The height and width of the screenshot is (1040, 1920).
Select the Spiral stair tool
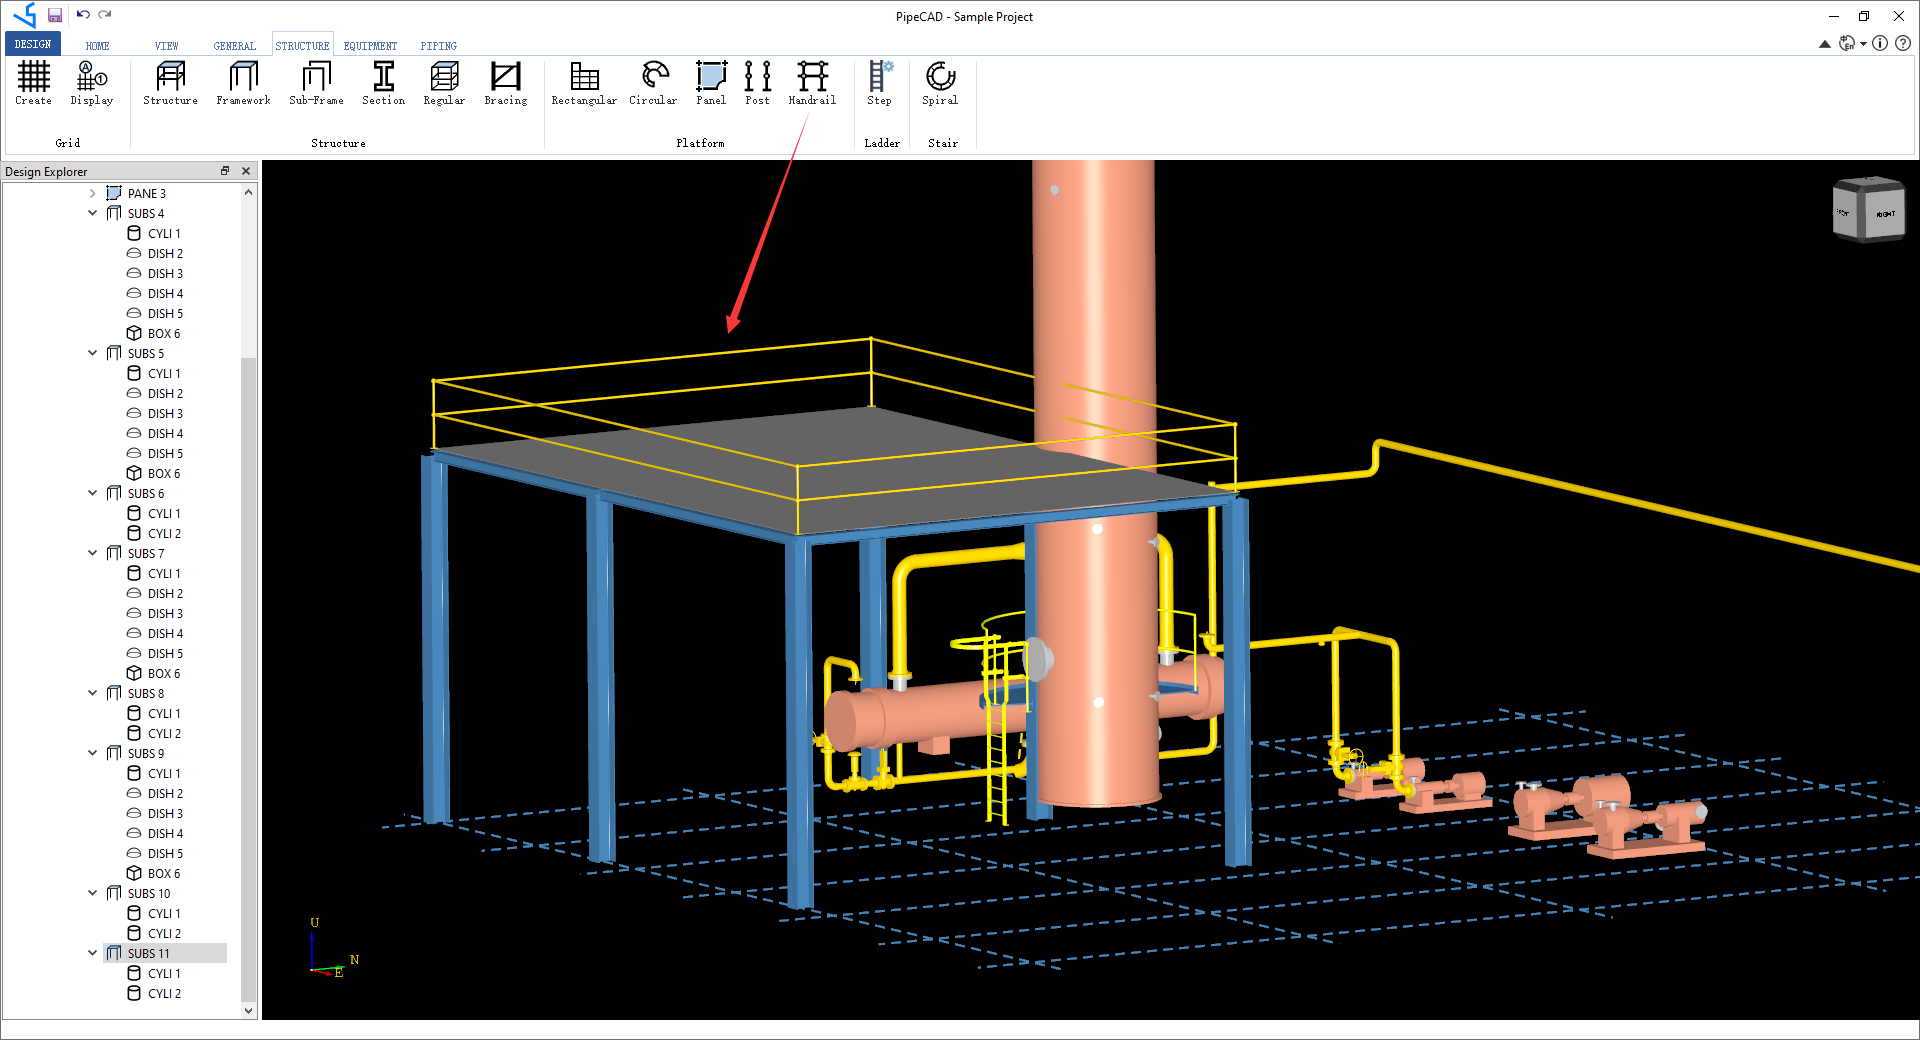(x=939, y=84)
